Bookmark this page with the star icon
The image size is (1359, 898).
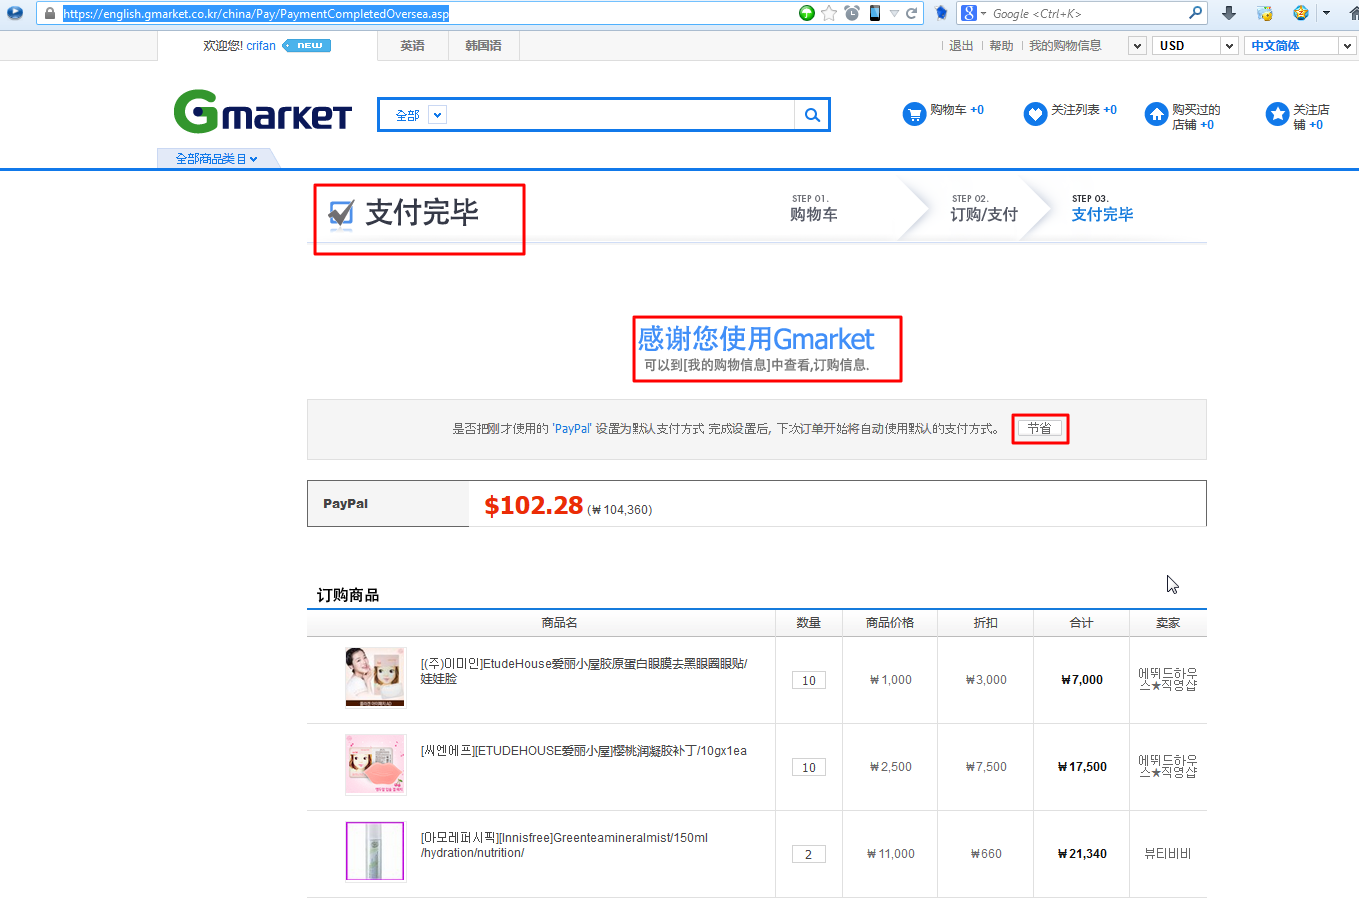829,13
